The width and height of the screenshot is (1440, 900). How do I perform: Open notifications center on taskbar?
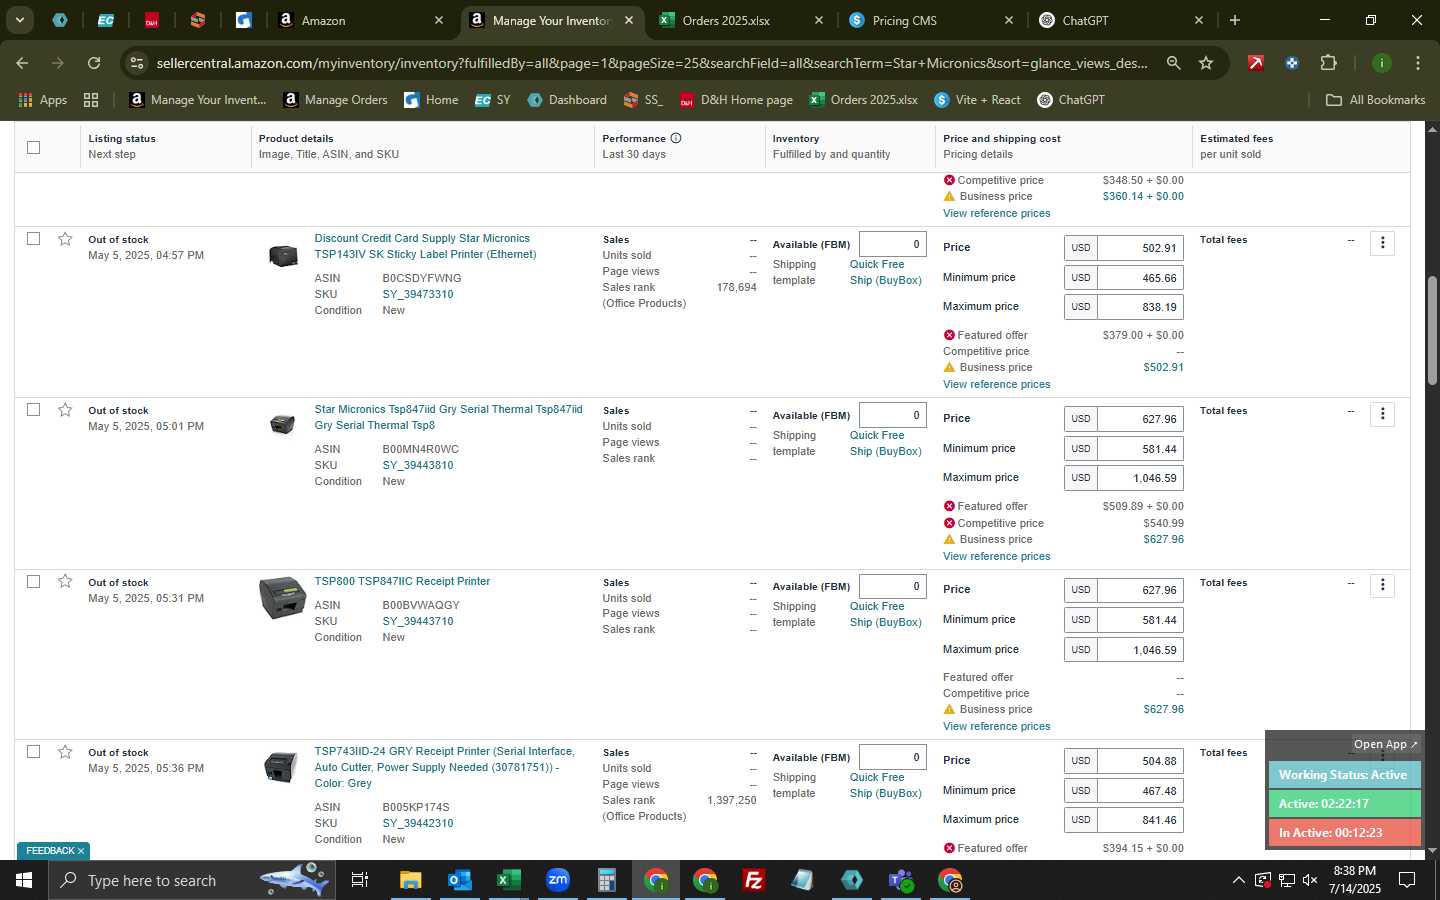point(1406,880)
